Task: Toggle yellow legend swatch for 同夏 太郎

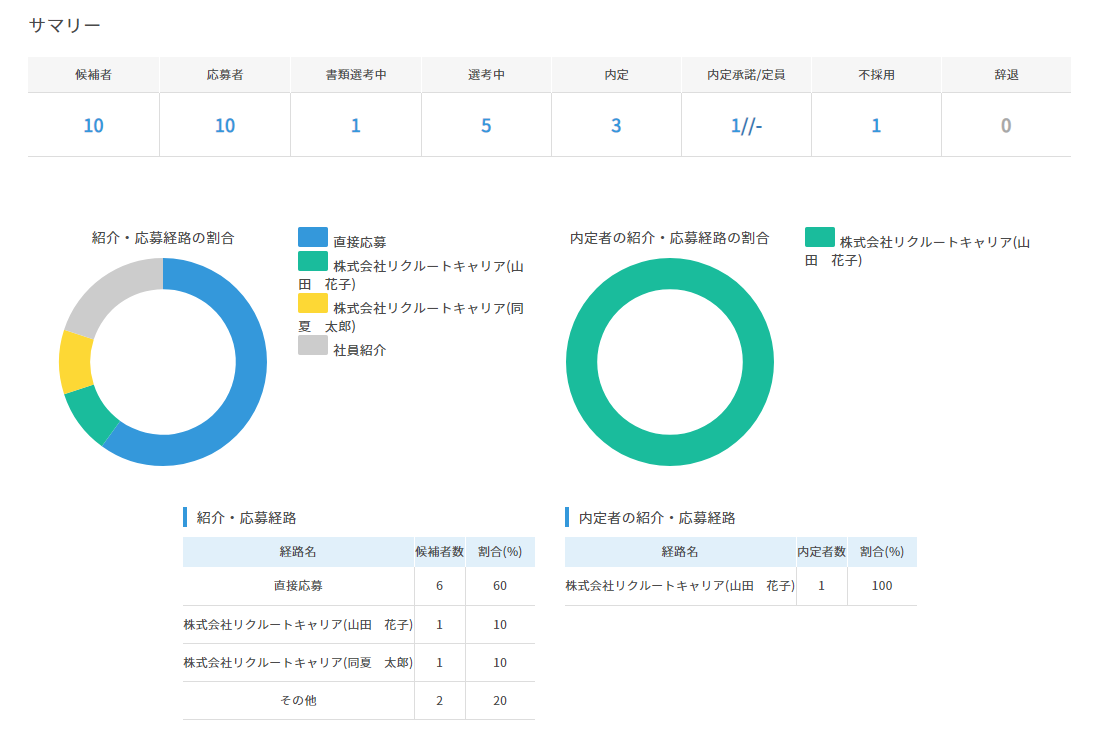Action: point(313,303)
